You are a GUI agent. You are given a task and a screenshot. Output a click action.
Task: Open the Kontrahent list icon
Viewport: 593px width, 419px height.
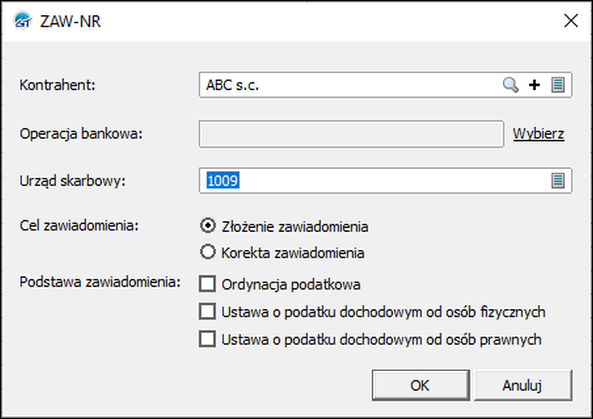[558, 85]
